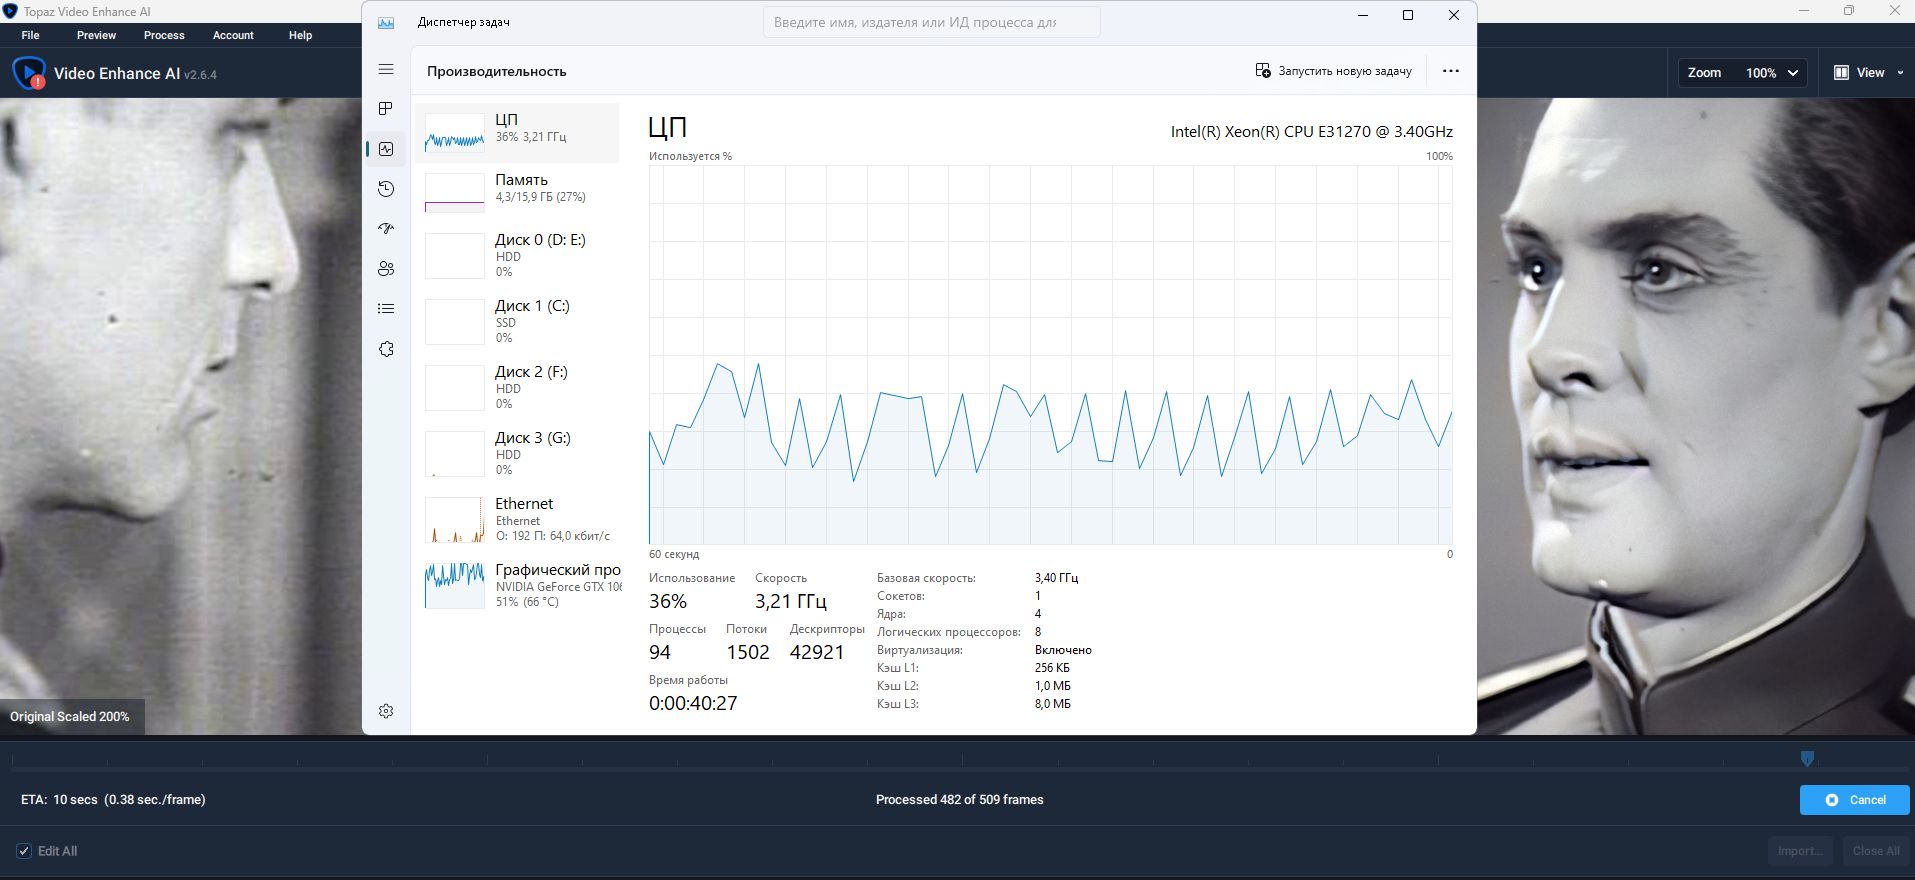
Task: Open the Users icon in Task Manager sidebar
Action: 386,269
